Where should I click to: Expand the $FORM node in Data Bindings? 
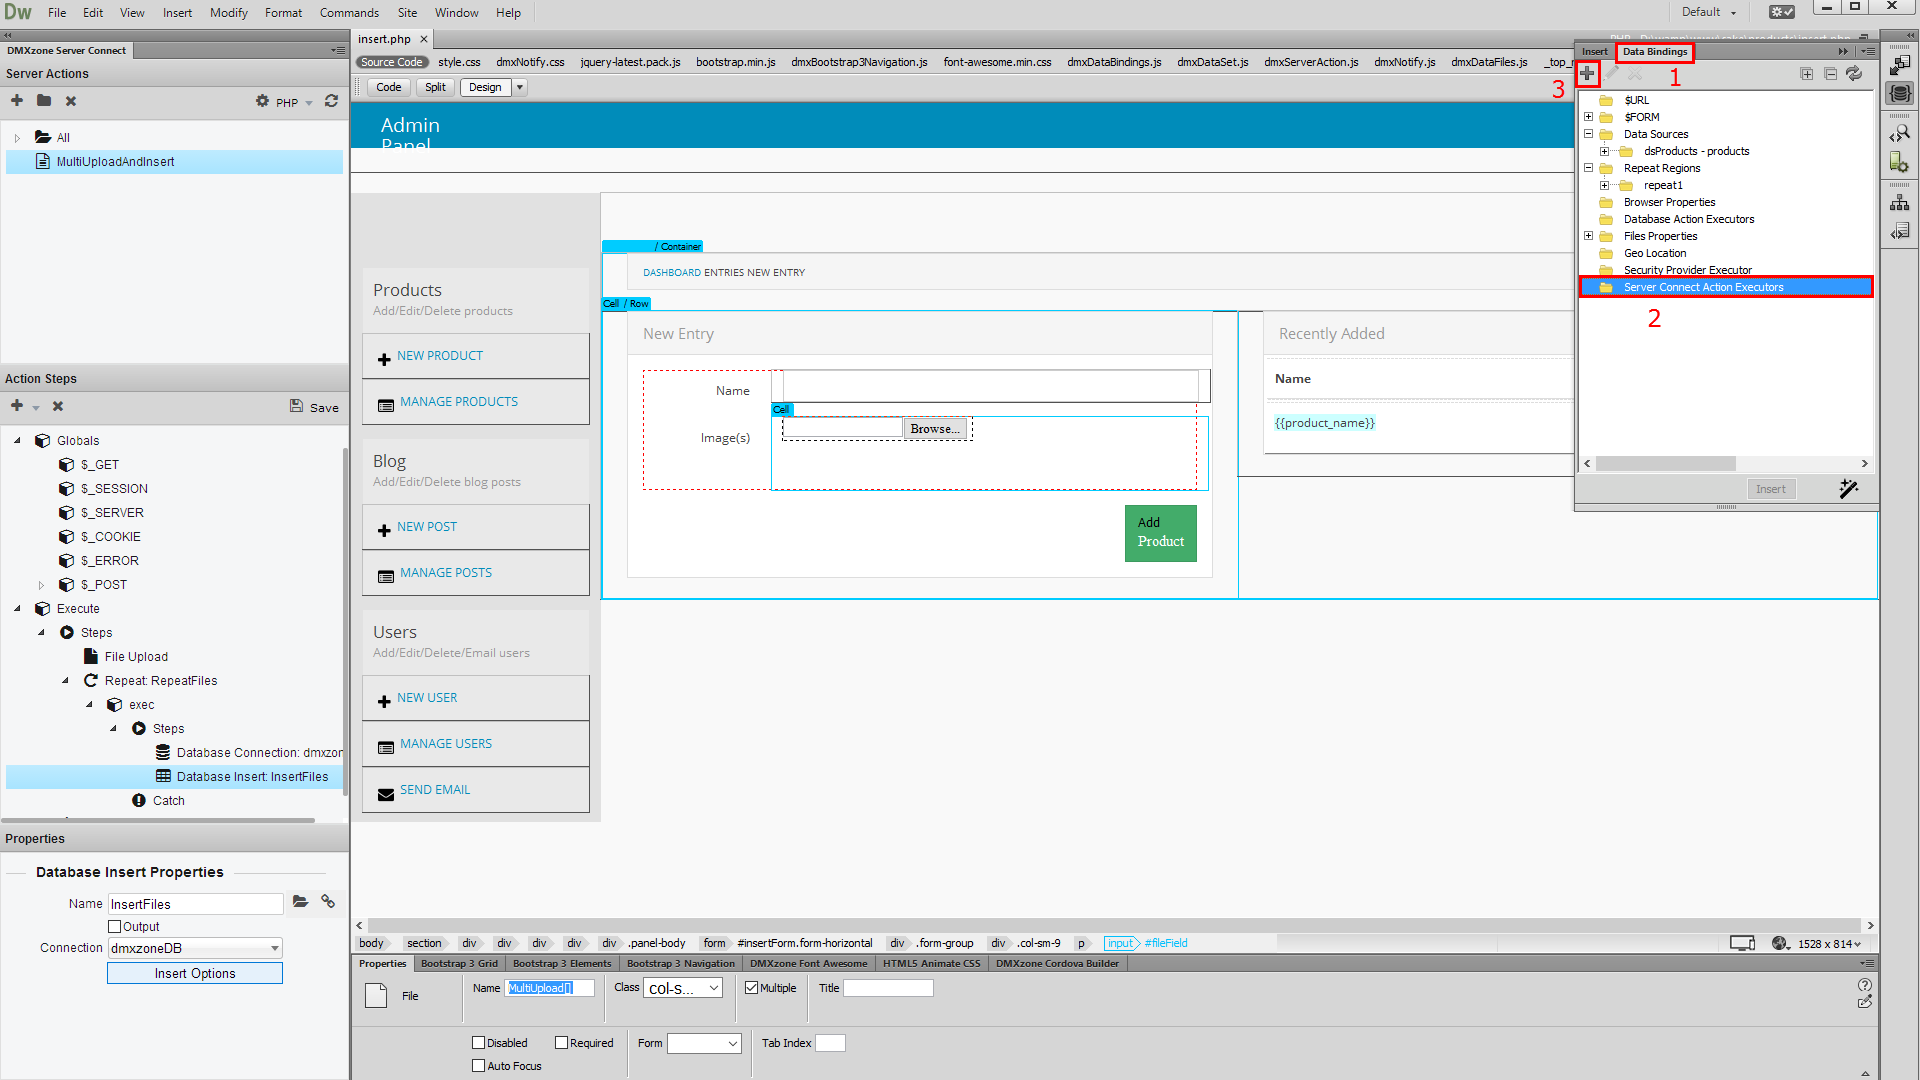pos(1589,117)
